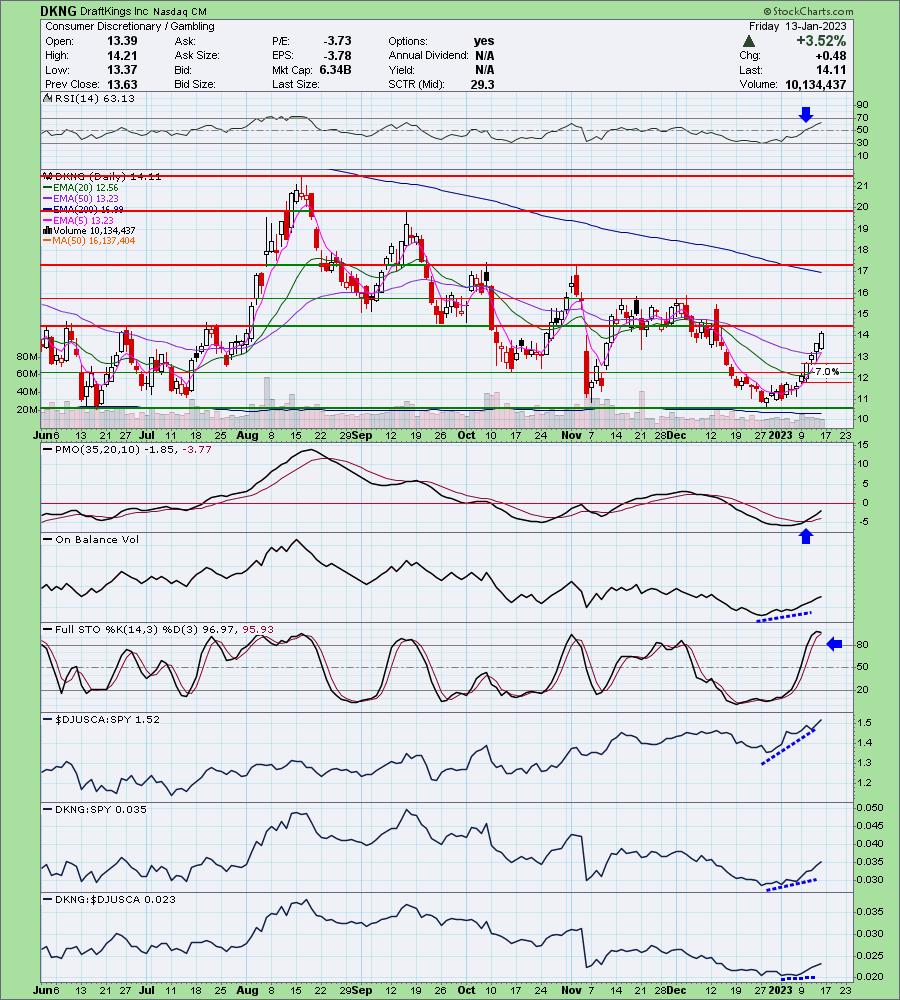Select the P/E value -3.73
Image resolution: width=900 pixels, height=1000 pixels.
[337, 41]
